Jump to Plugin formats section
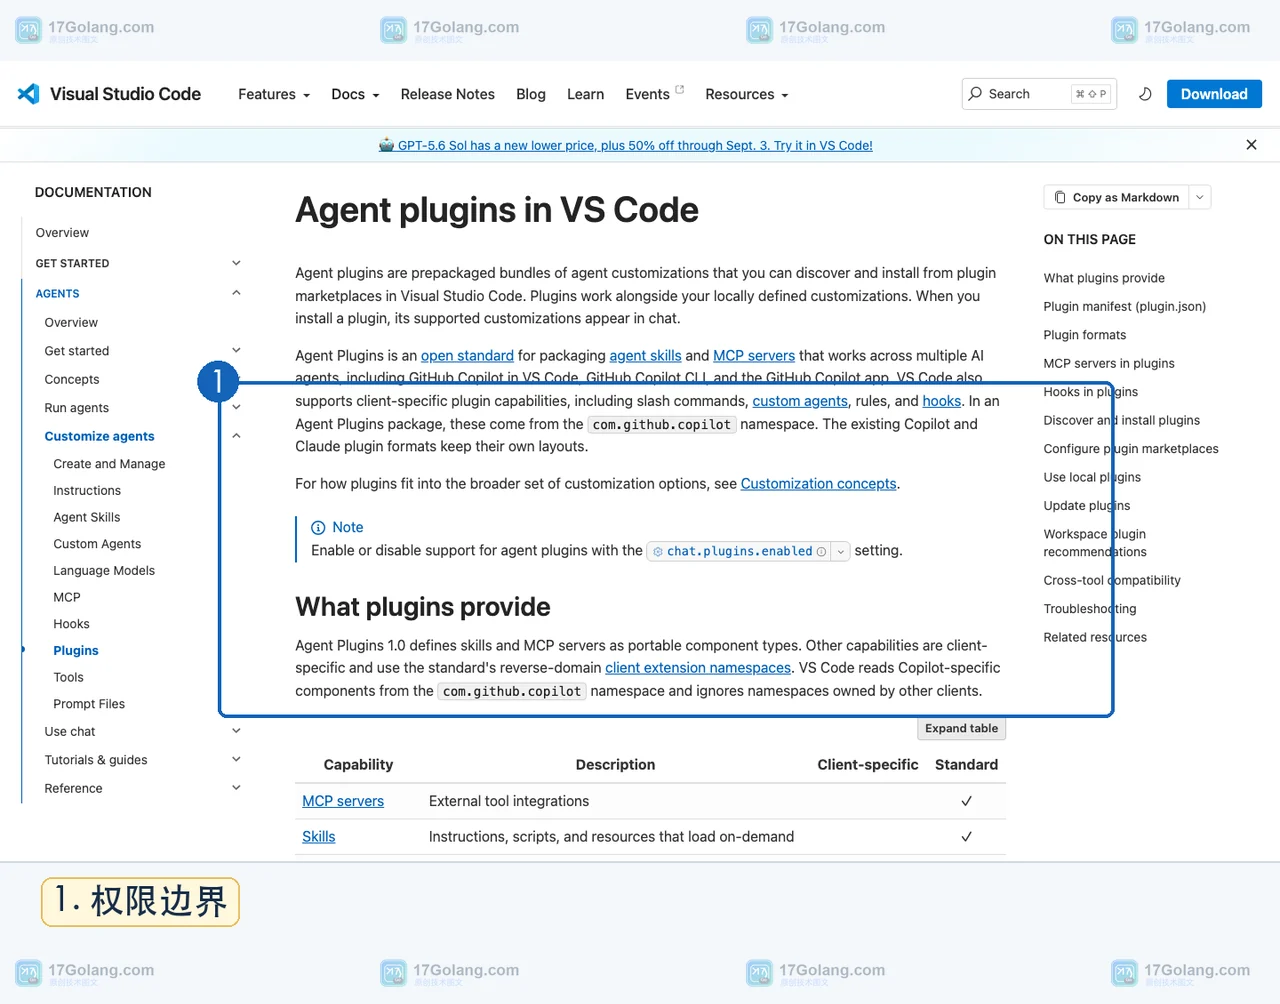1280x1004 pixels. (x=1084, y=335)
